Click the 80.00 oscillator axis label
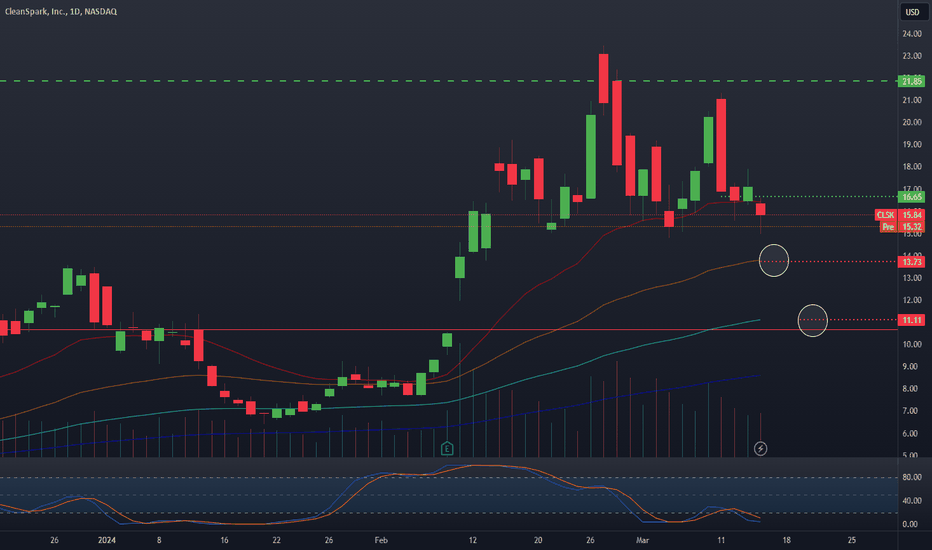Image resolution: width=932 pixels, height=550 pixels. pyautogui.click(x=912, y=477)
